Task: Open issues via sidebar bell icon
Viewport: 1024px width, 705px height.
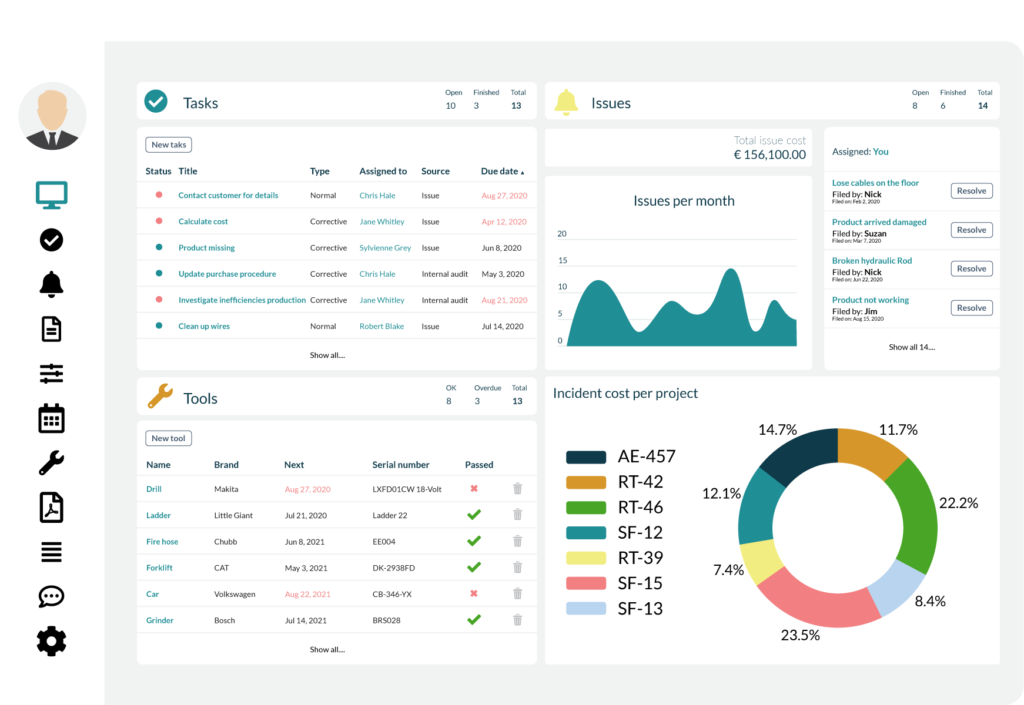Action: click(x=52, y=284)
